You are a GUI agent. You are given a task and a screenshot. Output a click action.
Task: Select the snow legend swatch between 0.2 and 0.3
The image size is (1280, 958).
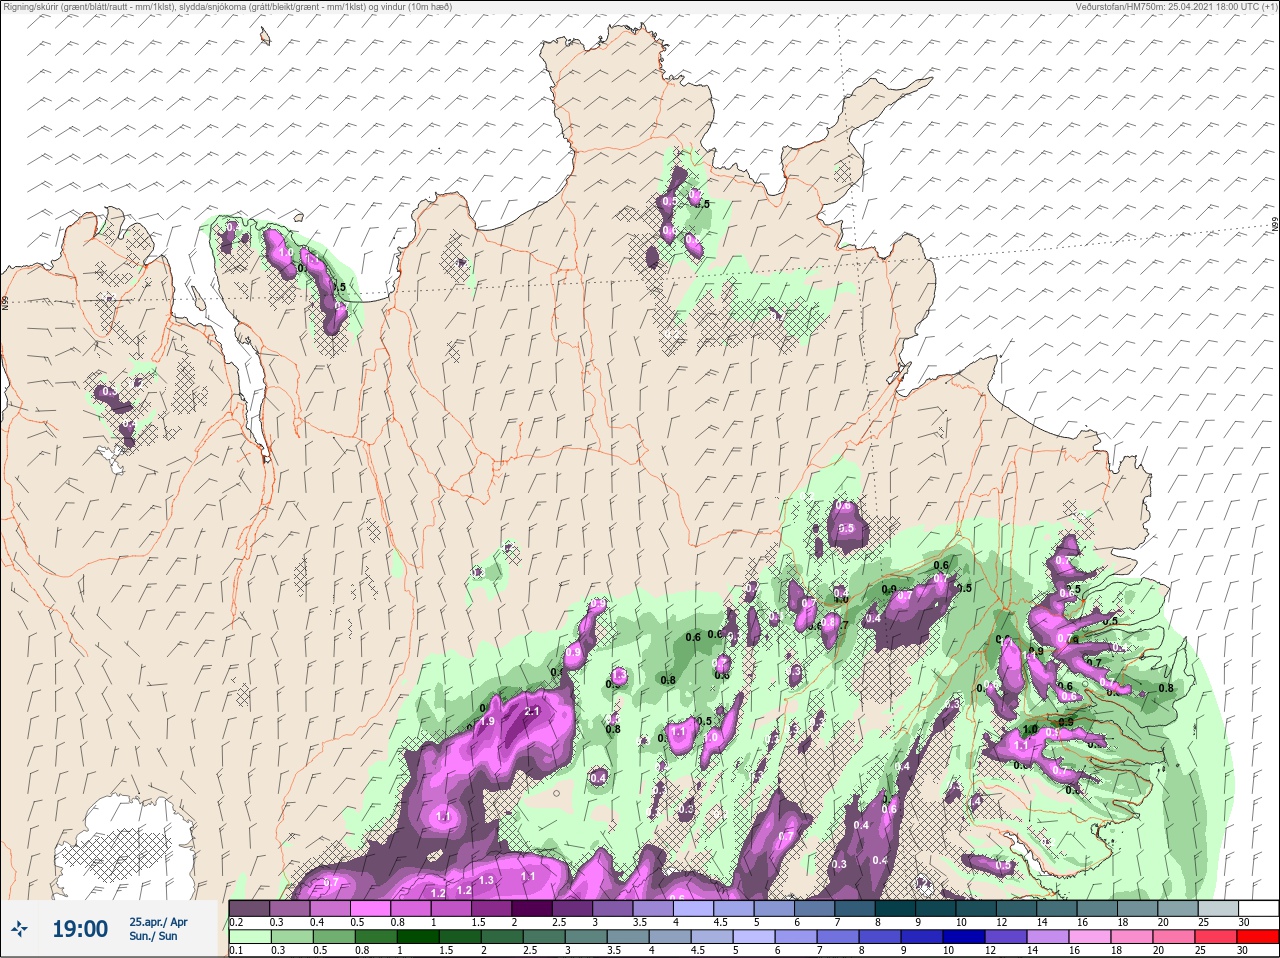pyautogui.click(x=249, y=908)
